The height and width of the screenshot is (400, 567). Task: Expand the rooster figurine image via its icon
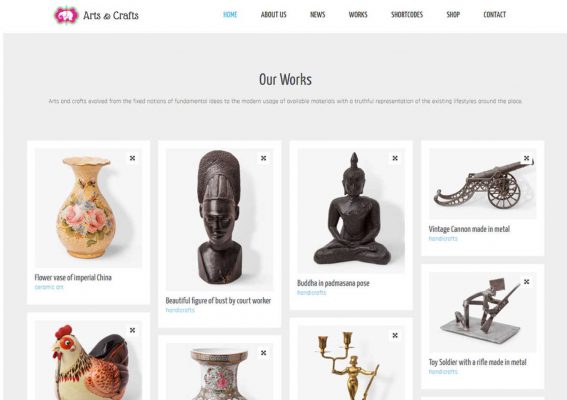tap(132, 330)
